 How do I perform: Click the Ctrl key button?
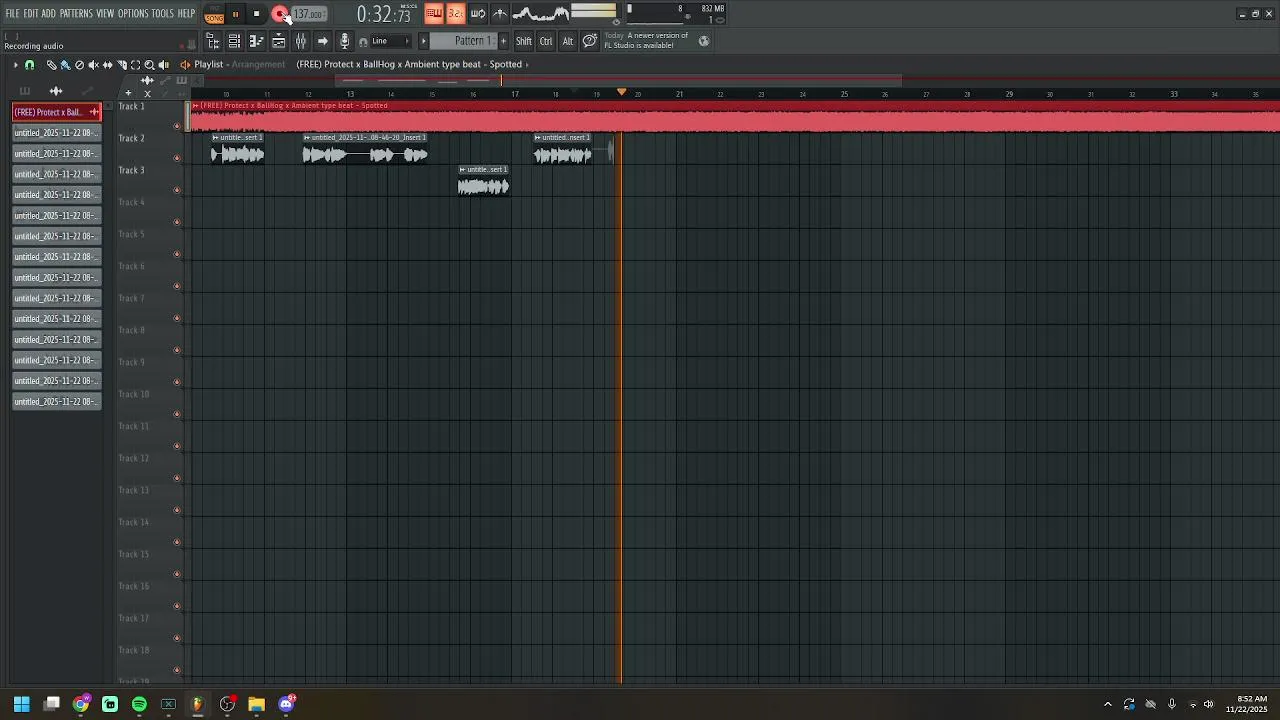coord(546,41)
